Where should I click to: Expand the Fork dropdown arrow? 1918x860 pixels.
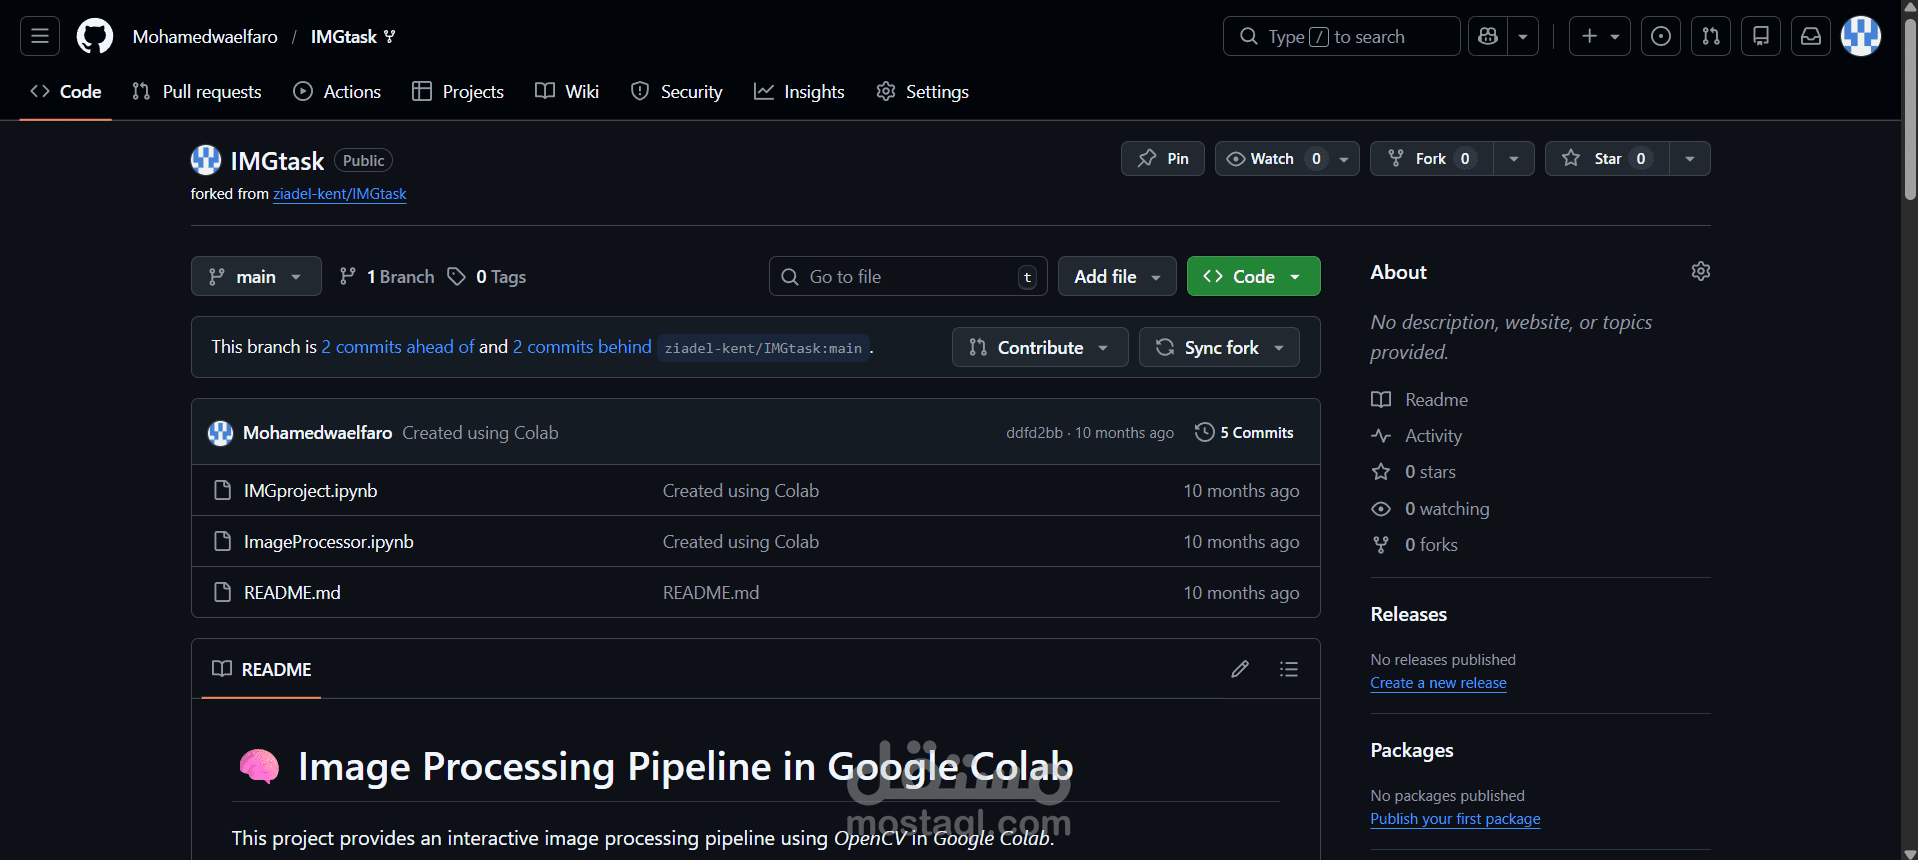(x=1514, y=159)
